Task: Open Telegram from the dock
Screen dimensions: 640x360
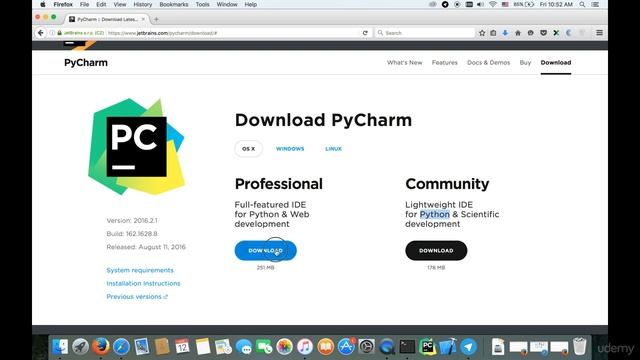Action: click(469, 347)
